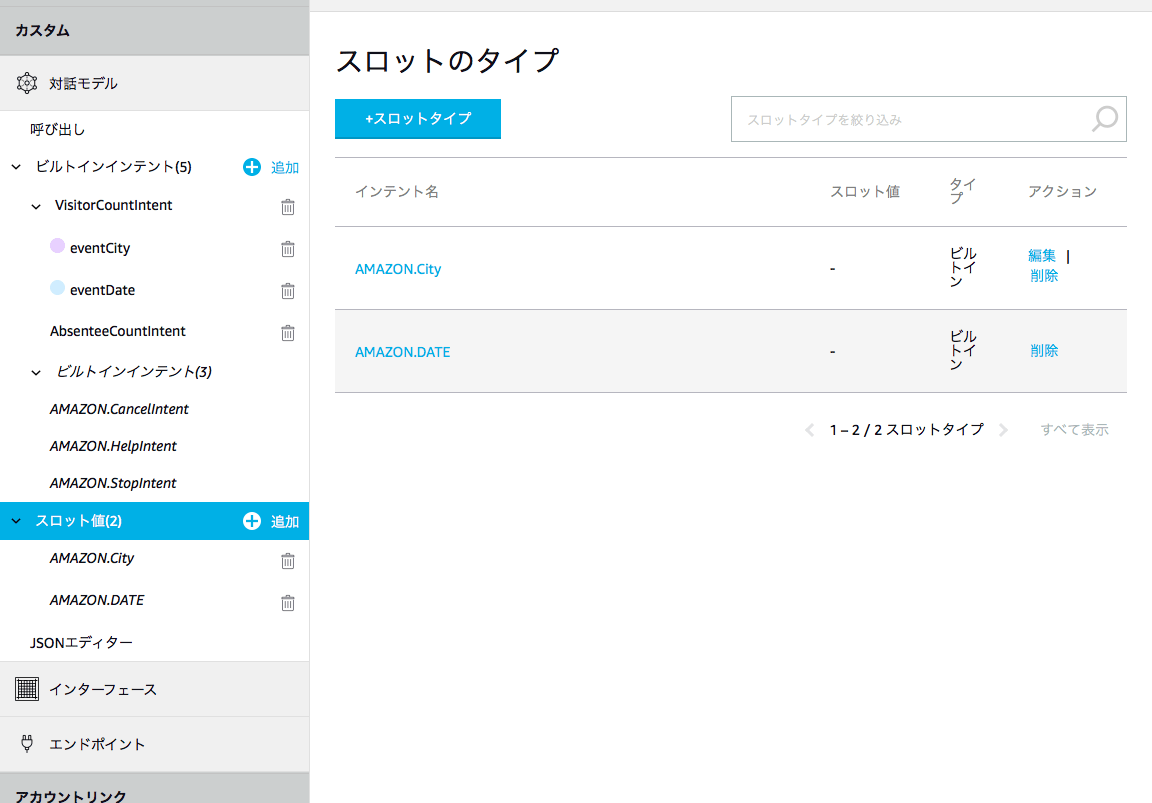Go to previous page arrow in pagination

point(810,430)
